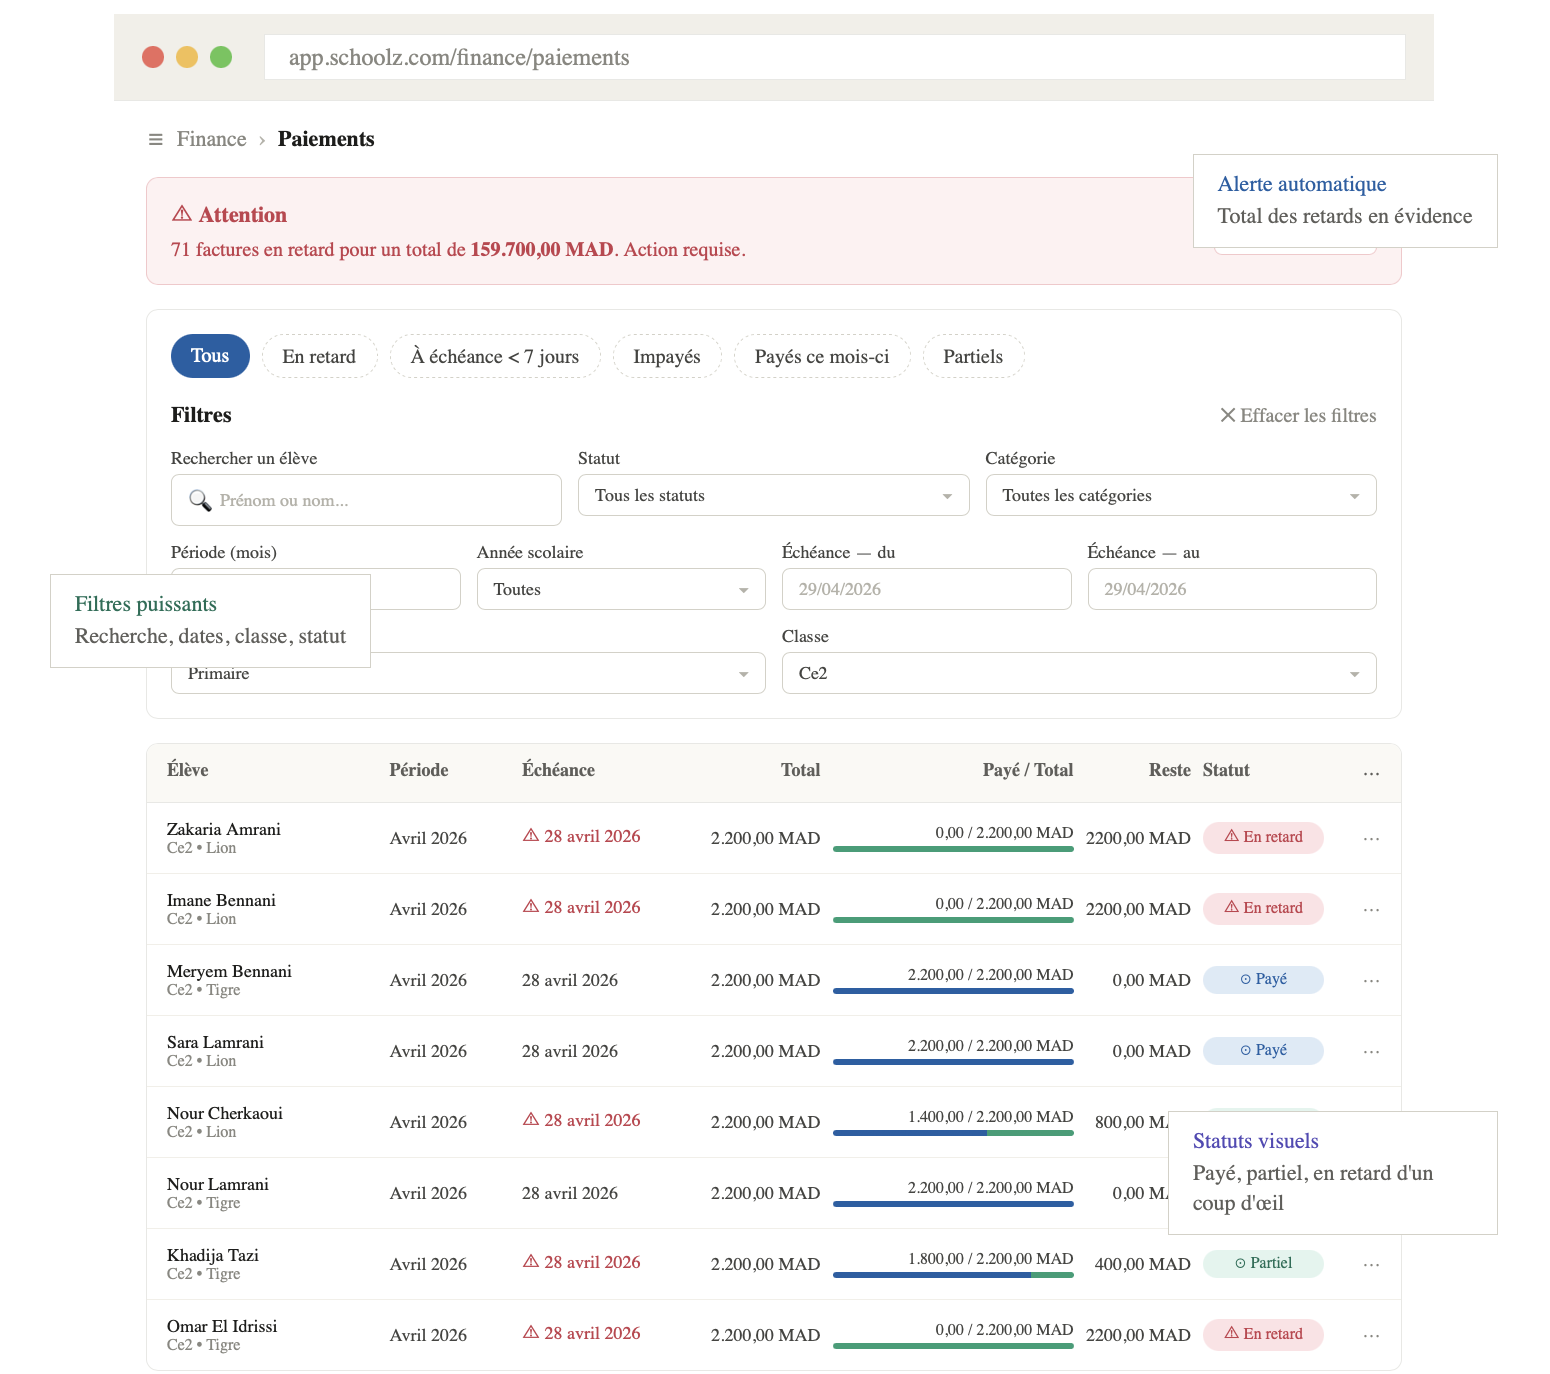Screen dimensions: 1550x1374
Task: Click Khadija Tazi's payment progress bar
Action: 953,1275
